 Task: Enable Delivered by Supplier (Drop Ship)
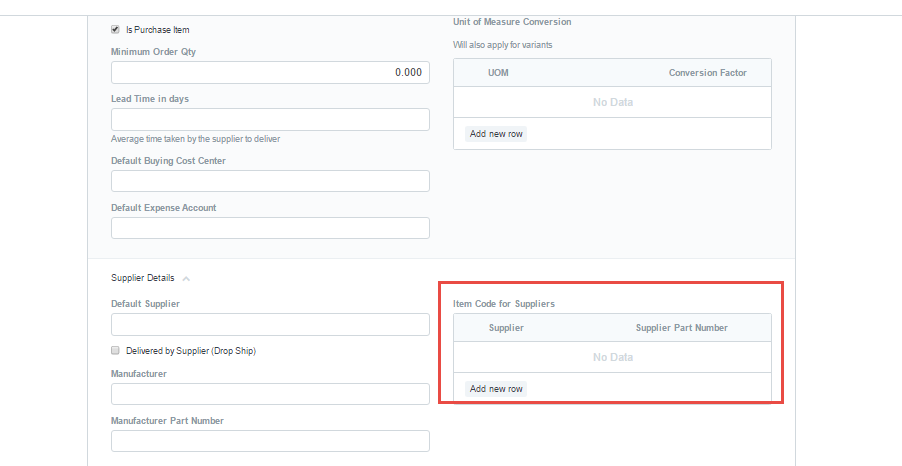115,350
